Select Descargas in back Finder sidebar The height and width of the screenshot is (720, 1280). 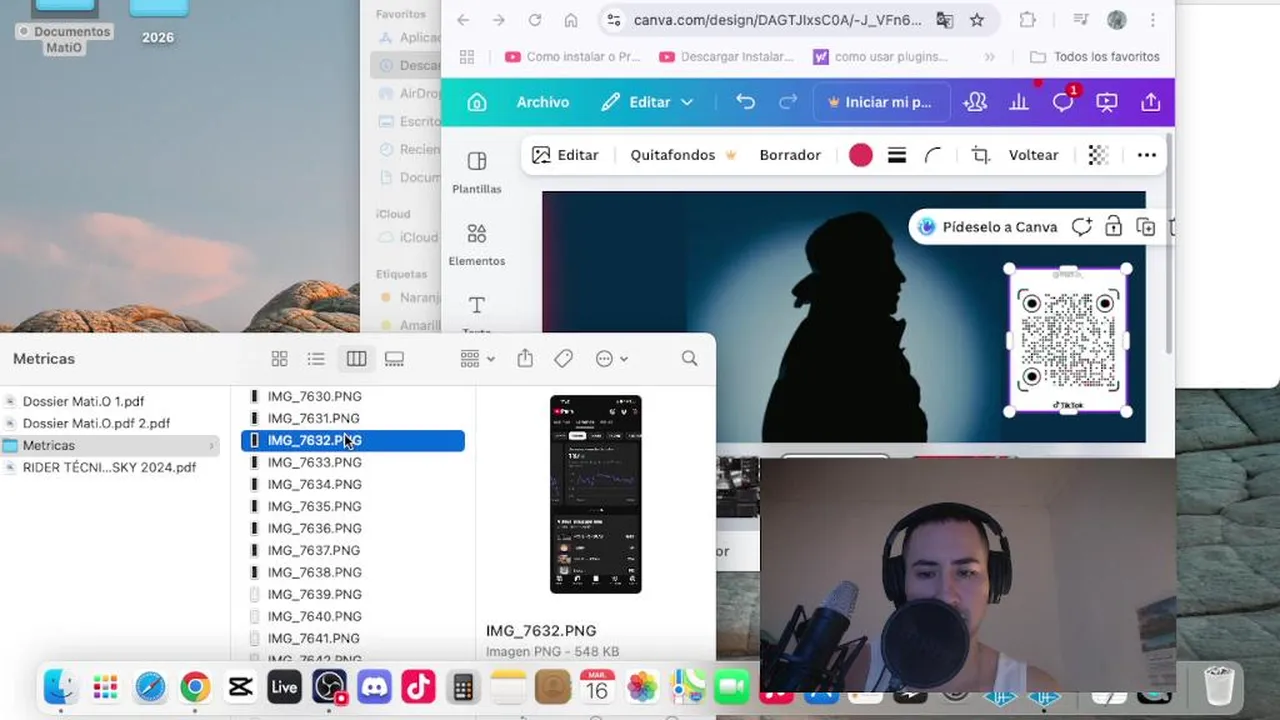click(405, 65)
